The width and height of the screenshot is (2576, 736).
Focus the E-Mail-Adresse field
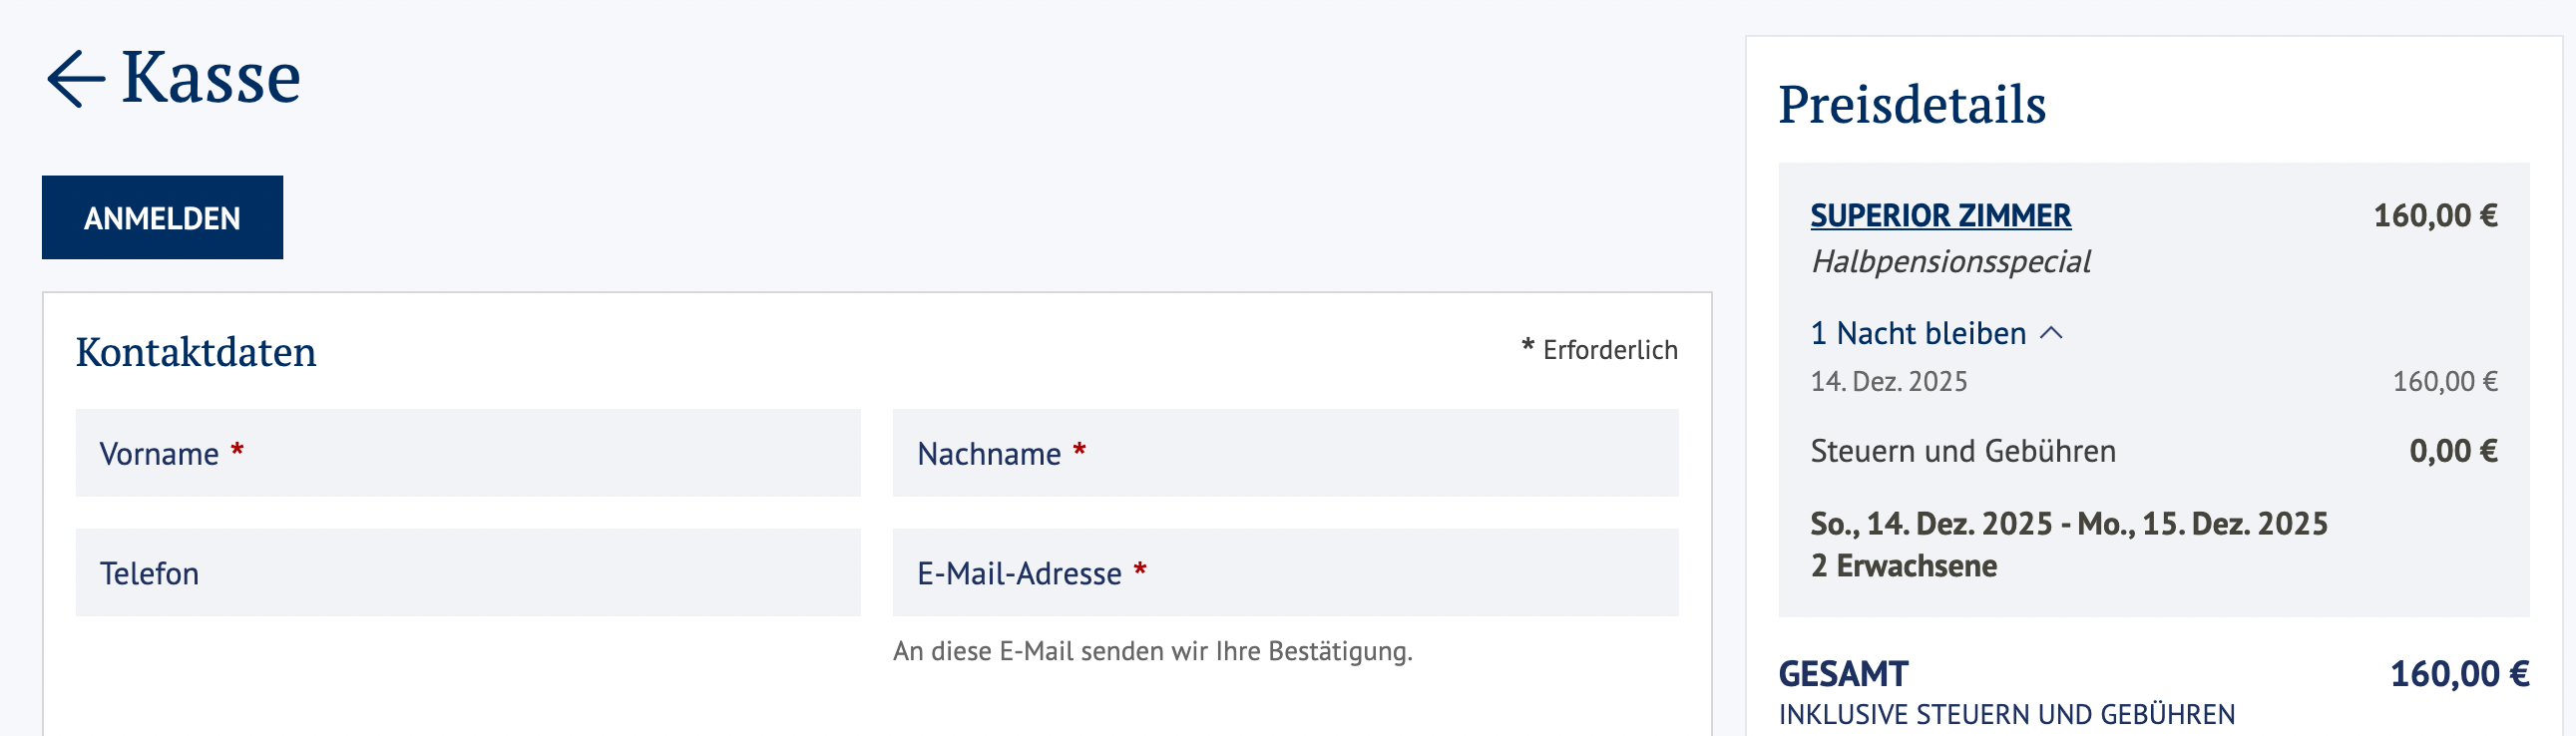tap(1284, 573)
